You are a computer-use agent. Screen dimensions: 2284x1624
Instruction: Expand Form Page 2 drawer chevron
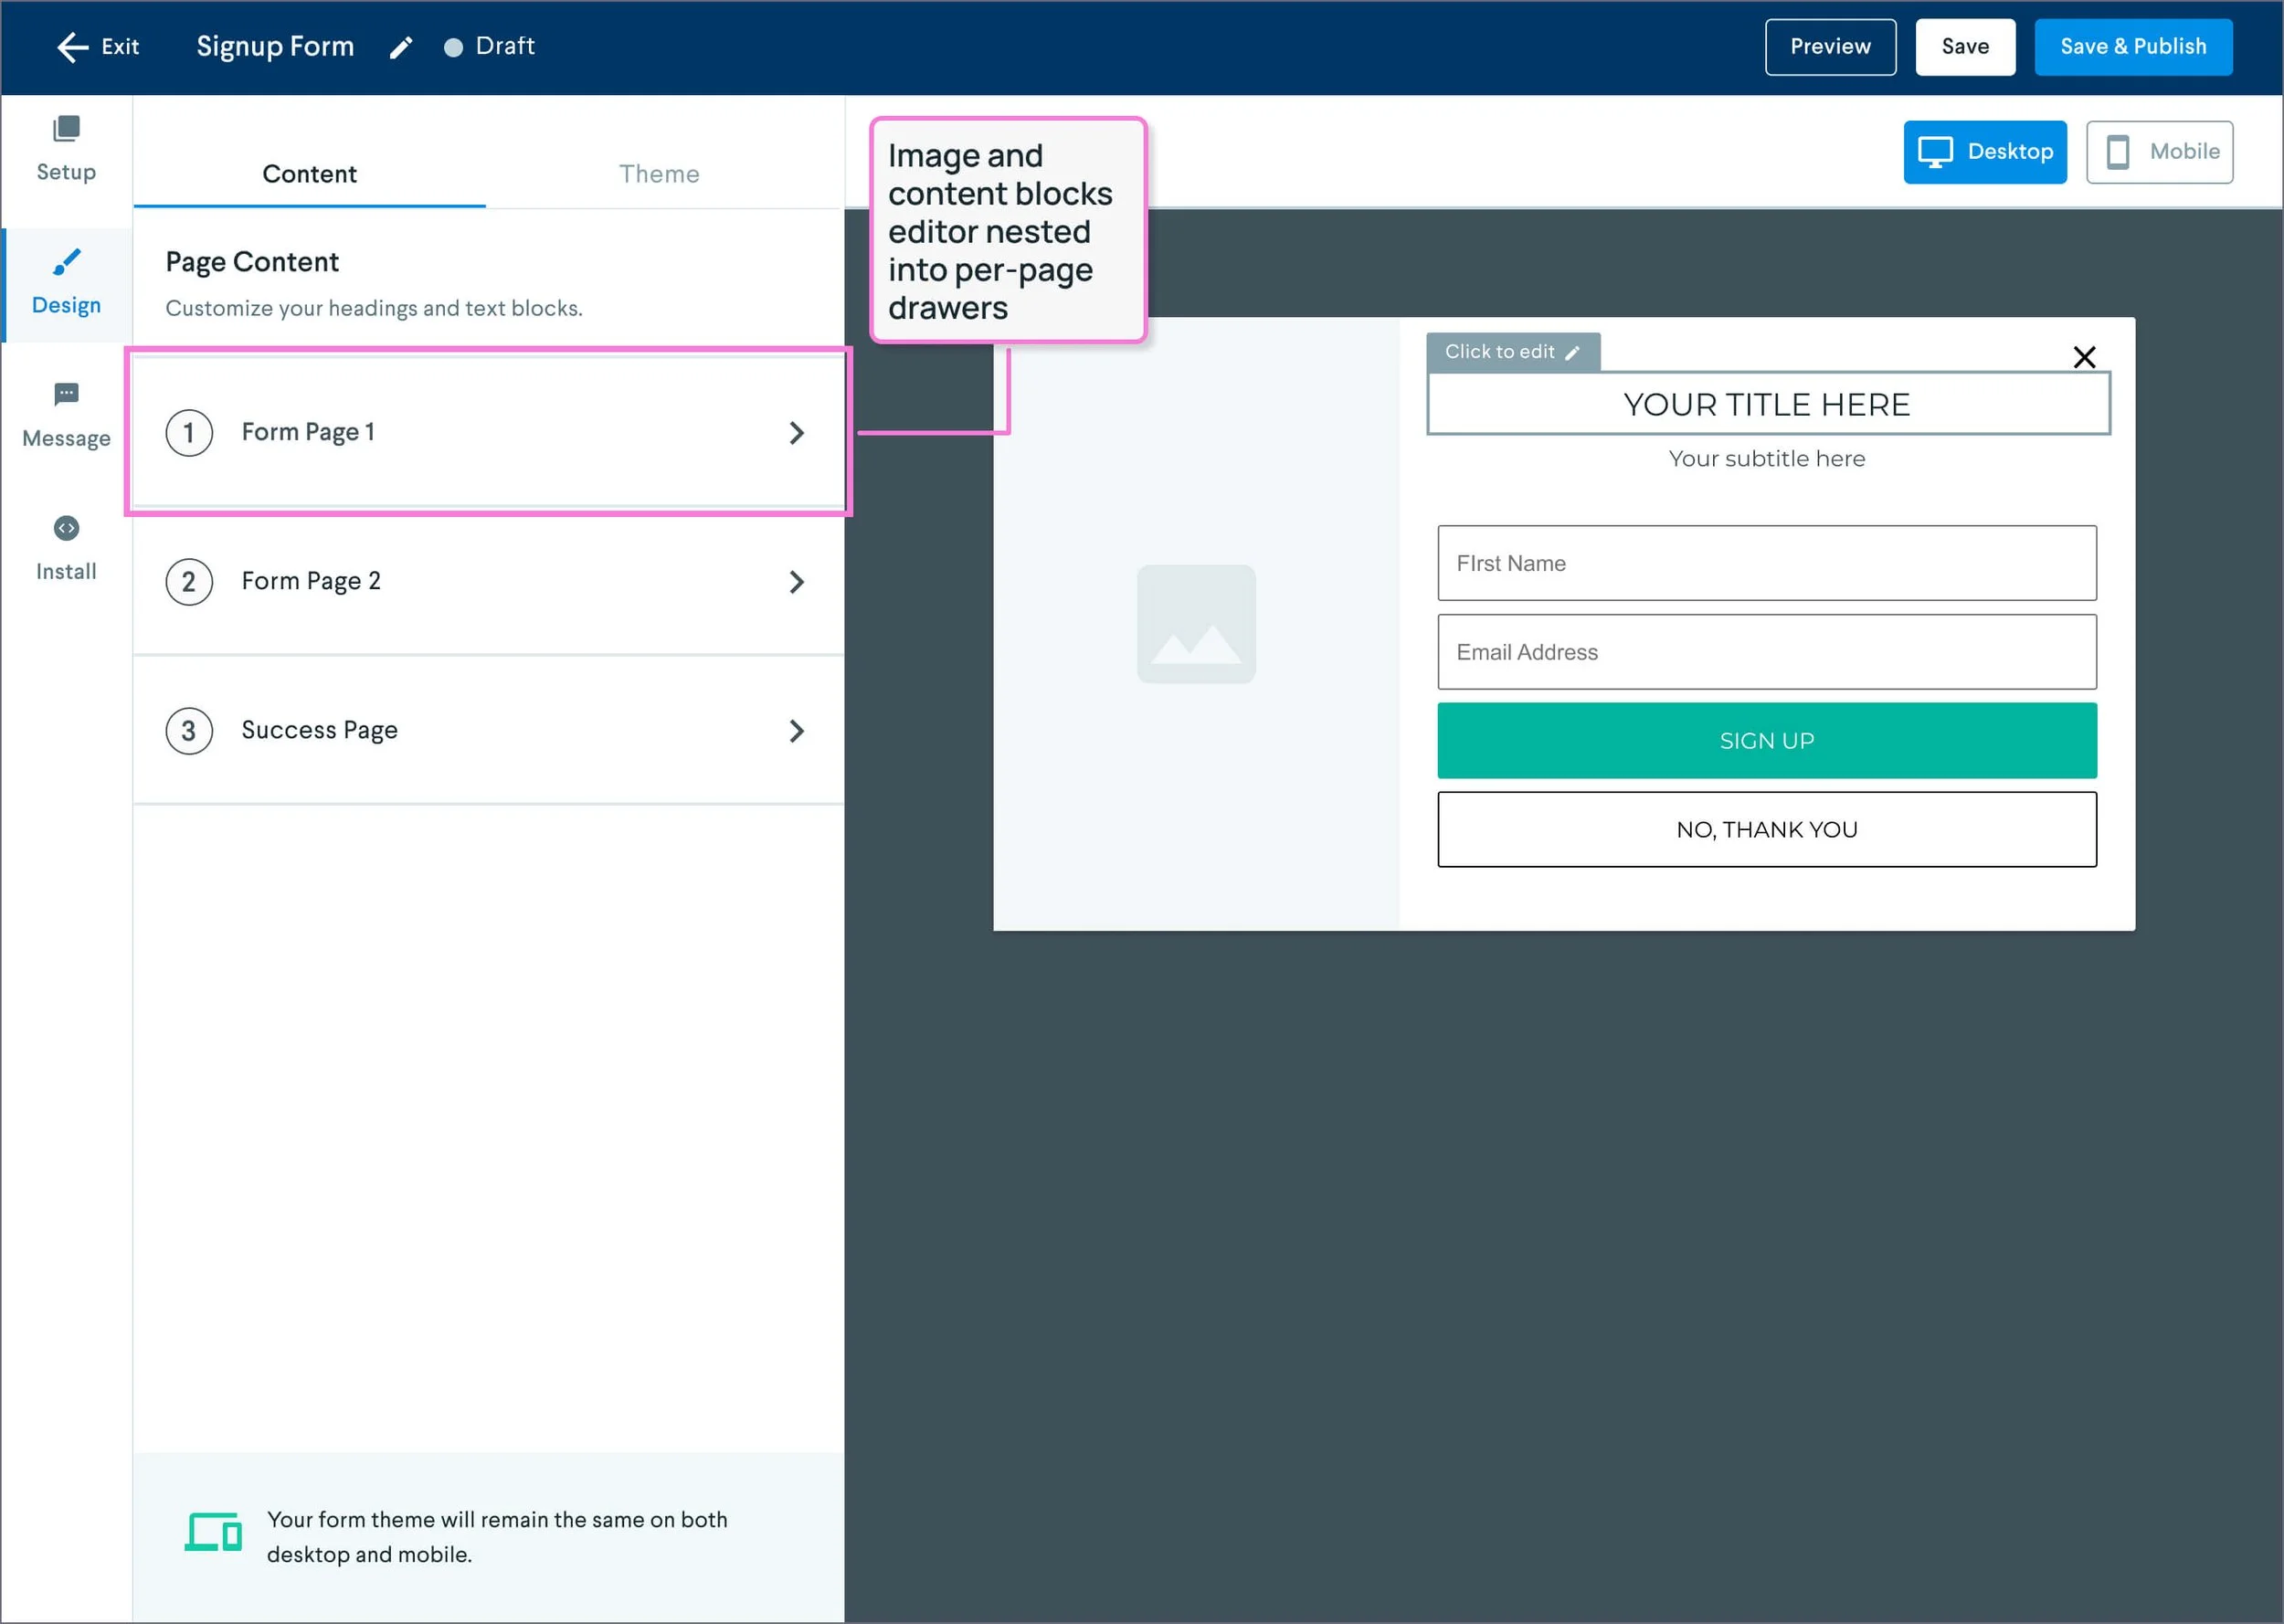click(796, 582)
